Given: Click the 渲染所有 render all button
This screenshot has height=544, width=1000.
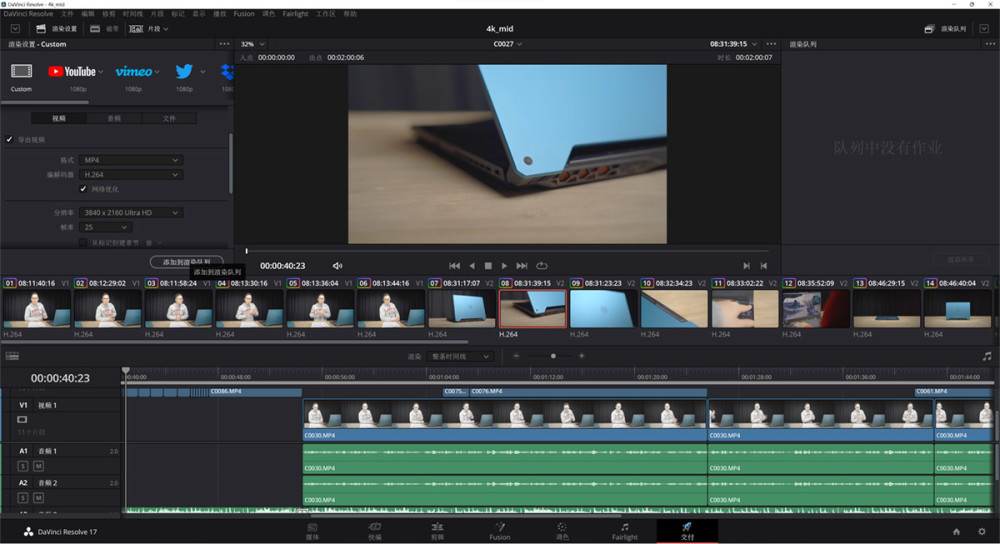Looking at the screenshot, I should (960, 260).
